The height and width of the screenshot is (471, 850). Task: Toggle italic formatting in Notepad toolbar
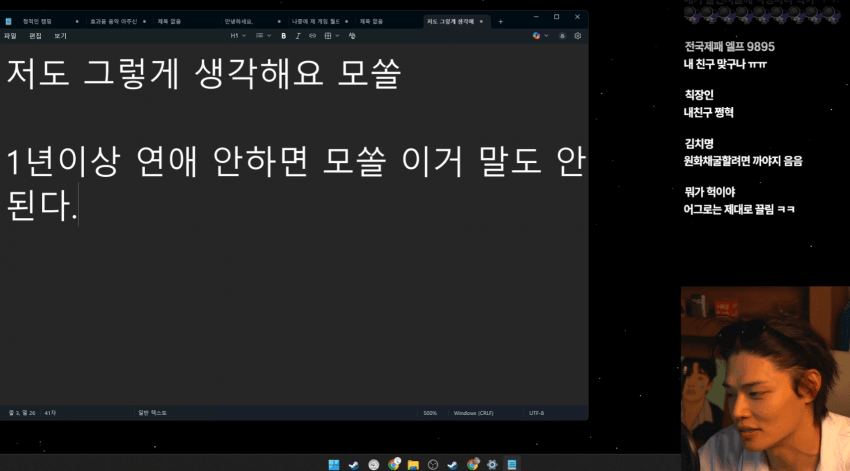click(298, 35)
